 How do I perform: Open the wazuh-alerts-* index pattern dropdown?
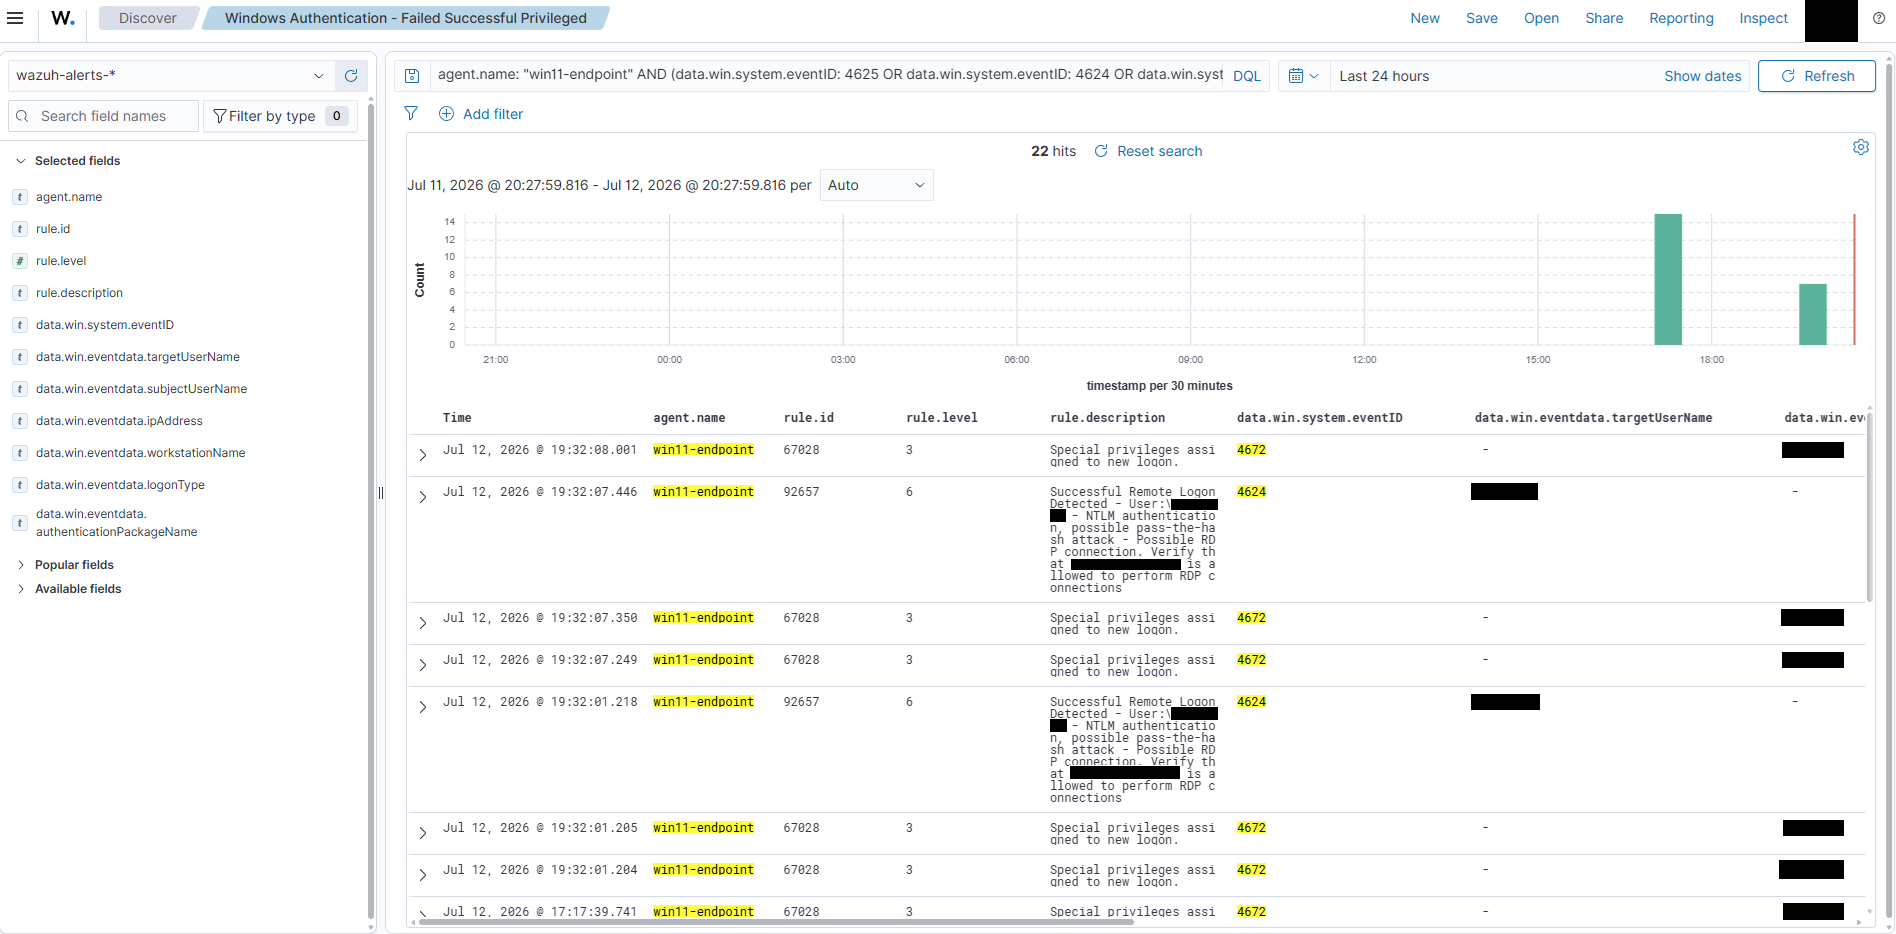point(171,76)
